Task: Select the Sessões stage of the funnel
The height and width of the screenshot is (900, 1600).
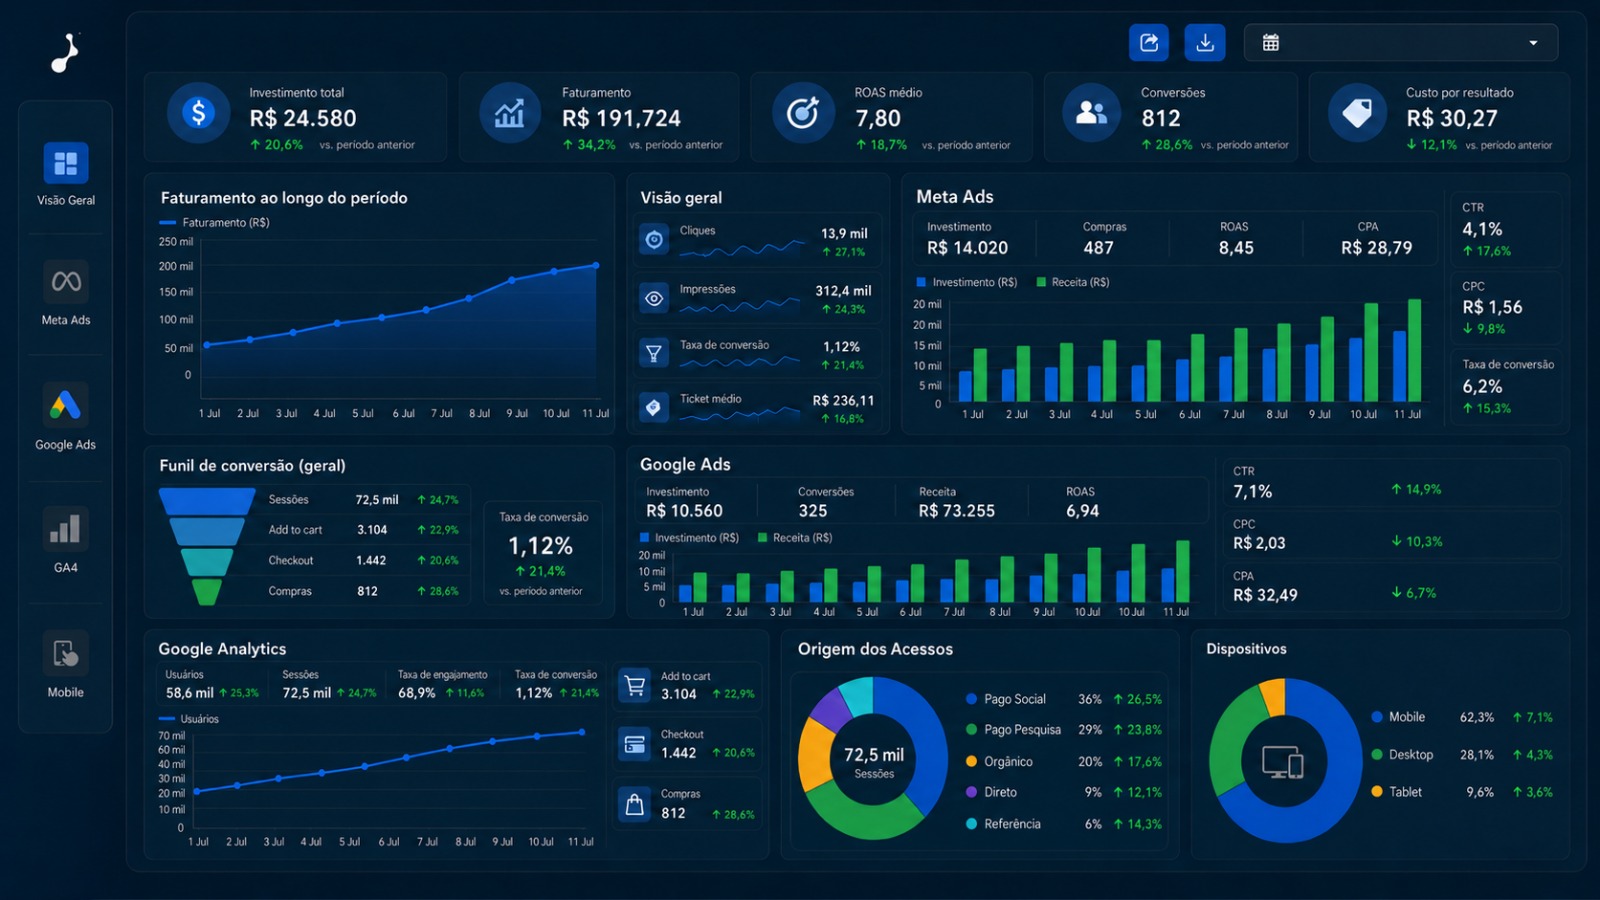Action: pos(207,500)
